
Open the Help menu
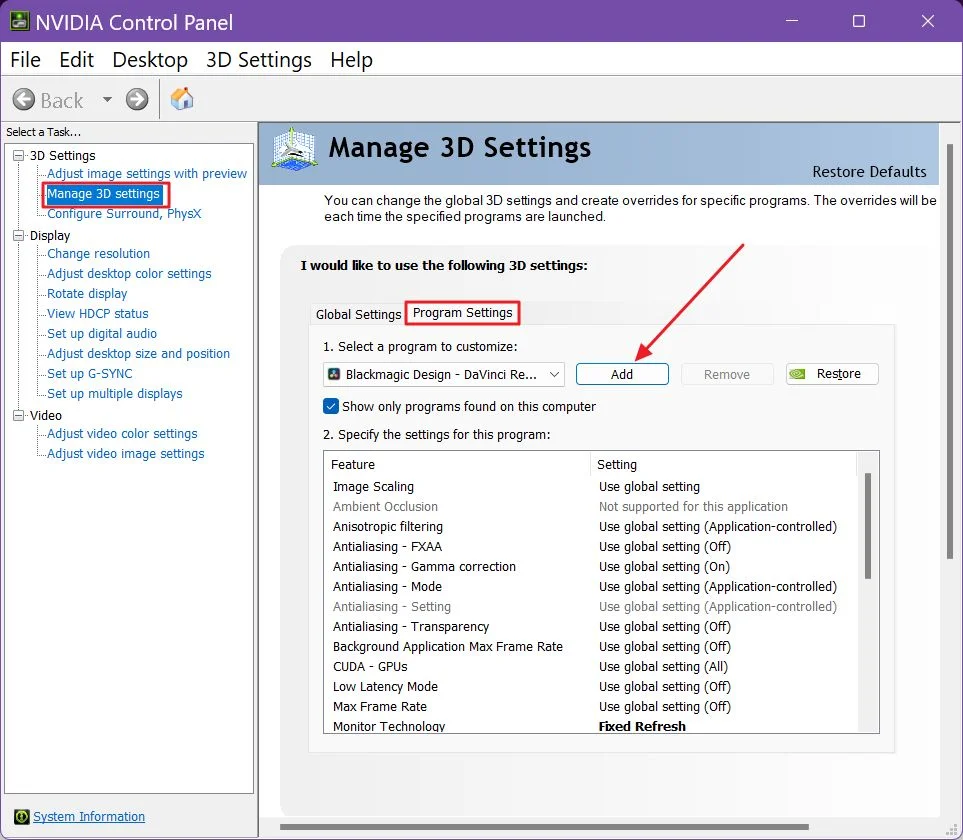[351, 60]
